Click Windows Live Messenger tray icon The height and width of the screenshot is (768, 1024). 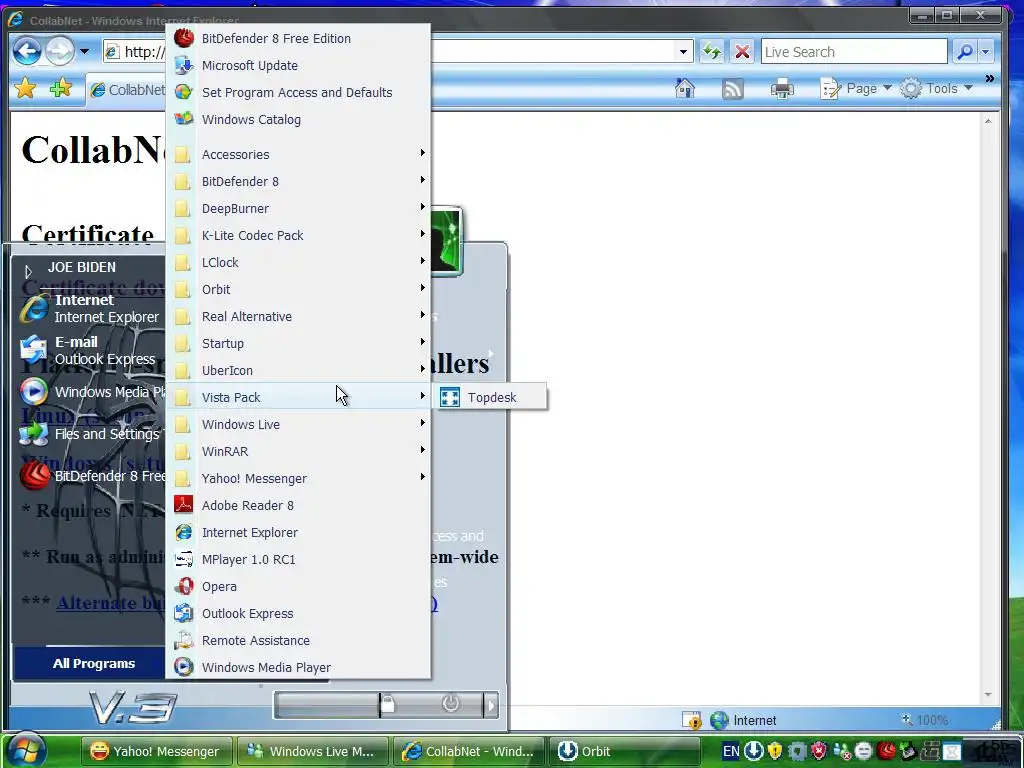coord(842,752)
